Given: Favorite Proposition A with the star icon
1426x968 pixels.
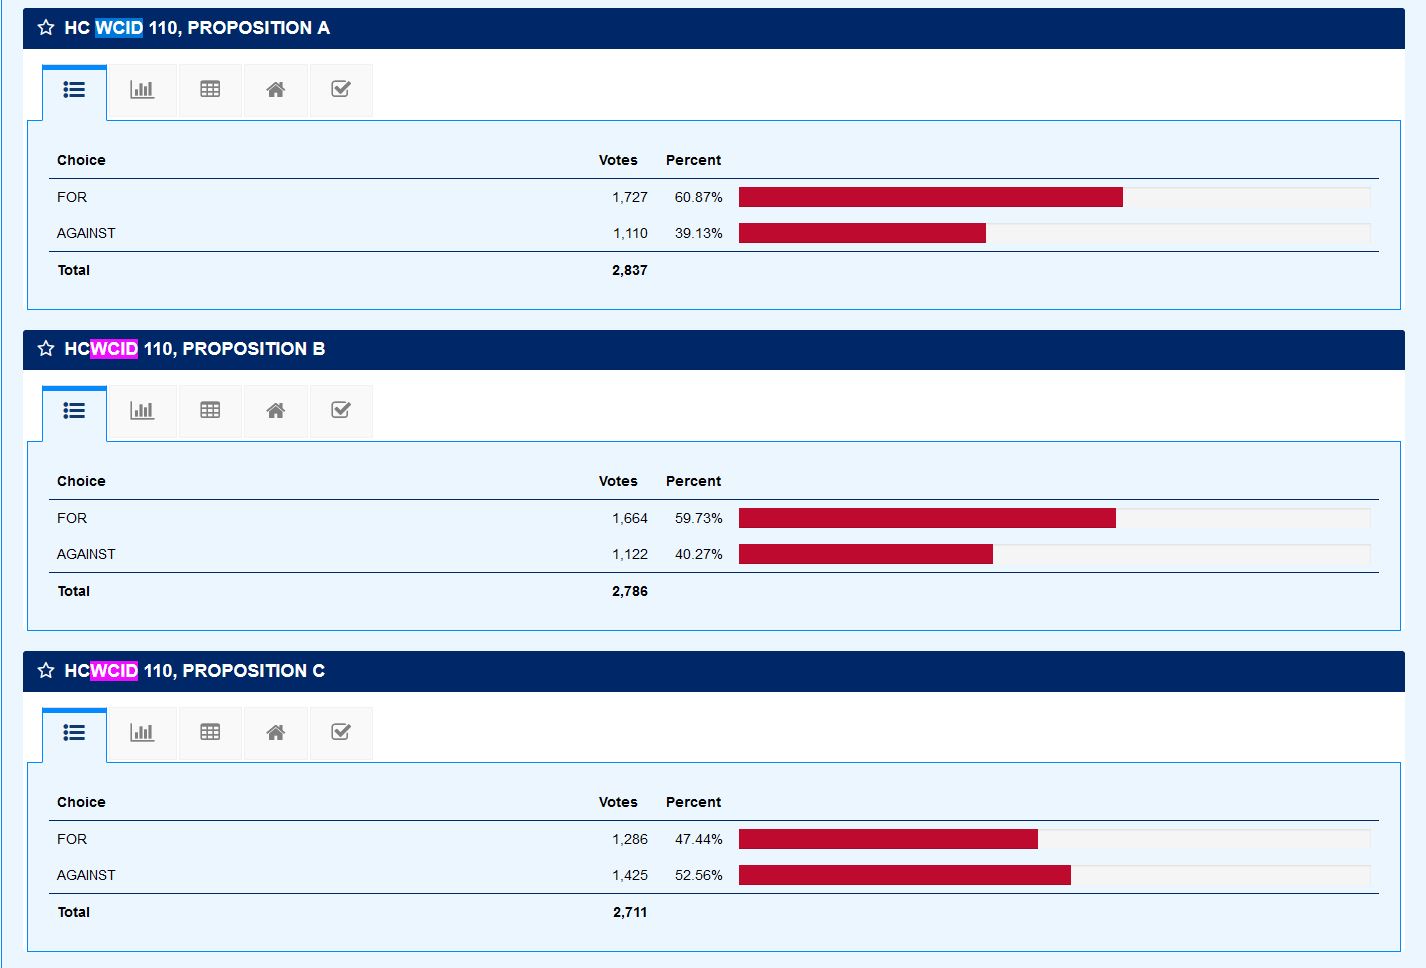Looking at the screenshot, I should pyautogui.click(x=46, y=28).
